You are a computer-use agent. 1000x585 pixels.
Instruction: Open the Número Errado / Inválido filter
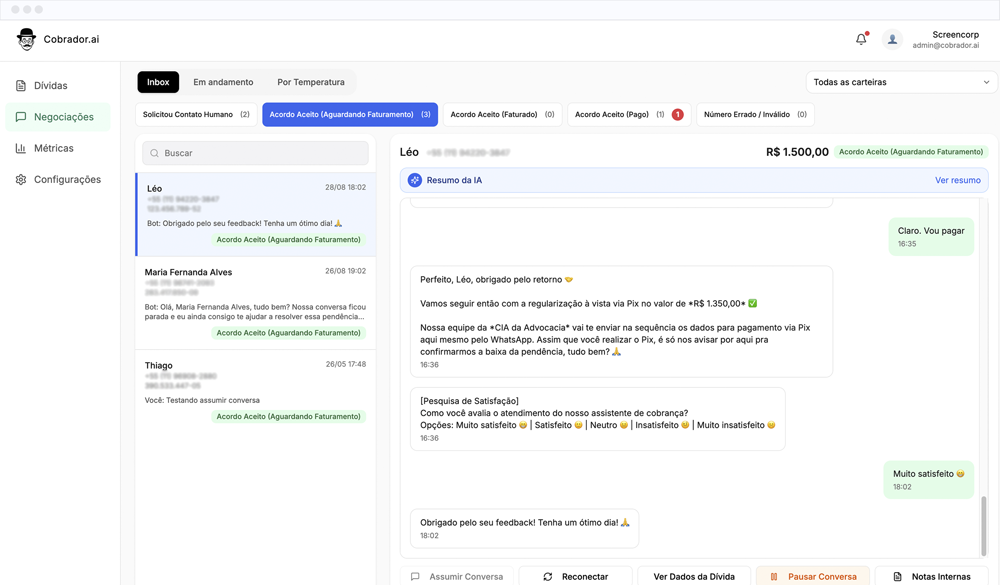coord(755,115)
